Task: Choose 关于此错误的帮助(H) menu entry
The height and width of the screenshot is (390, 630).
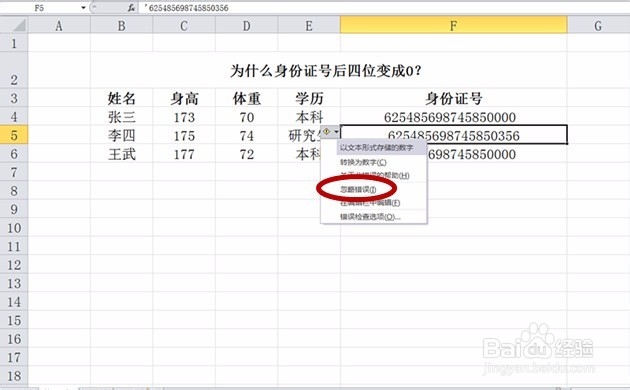Action: 374,176
